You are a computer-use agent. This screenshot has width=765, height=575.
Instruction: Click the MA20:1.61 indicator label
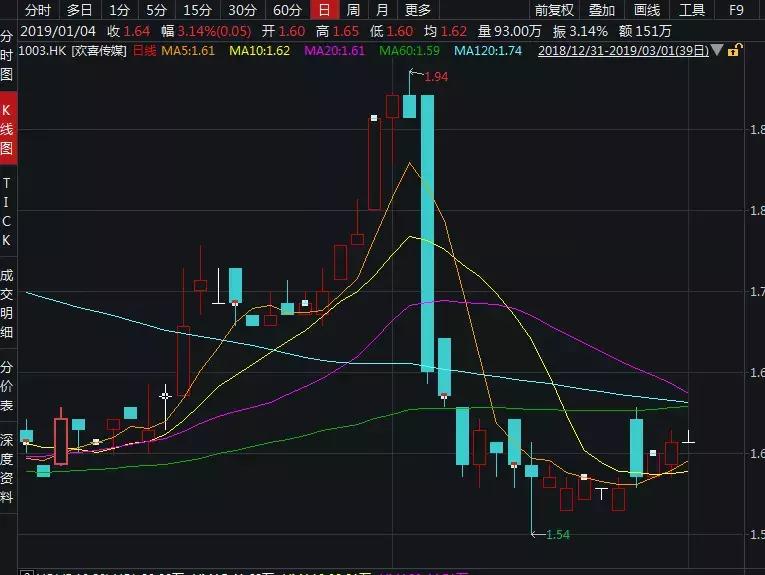(334, 51)
